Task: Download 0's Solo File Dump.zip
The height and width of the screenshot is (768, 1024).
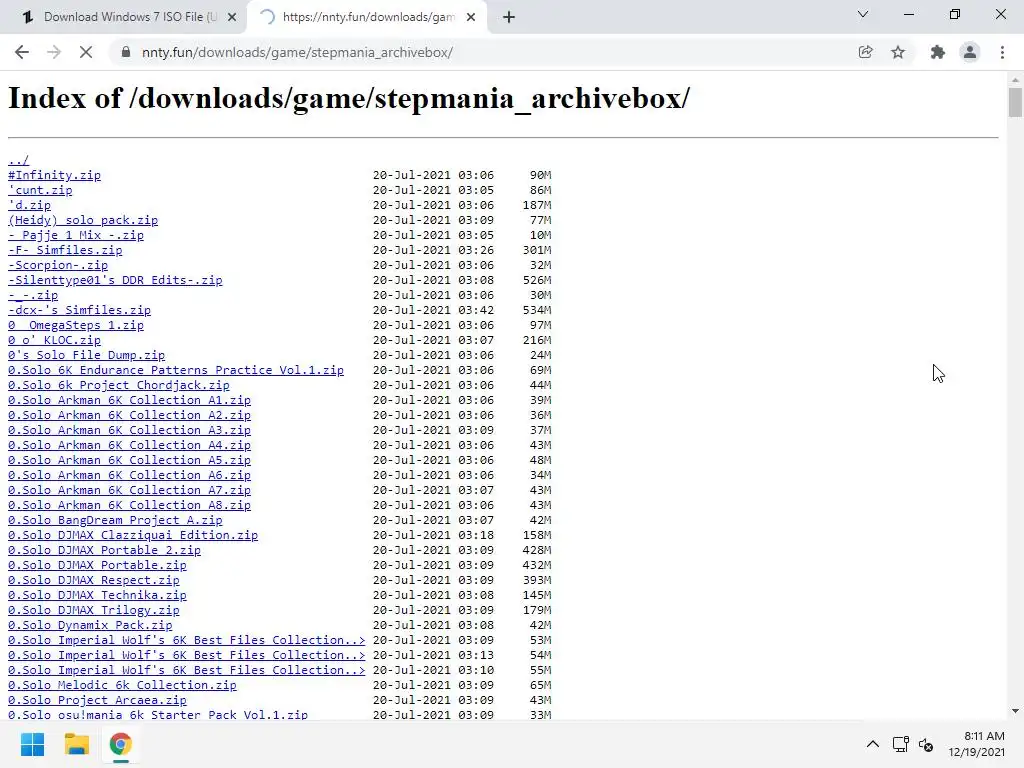Action: (x=86, y=355)
